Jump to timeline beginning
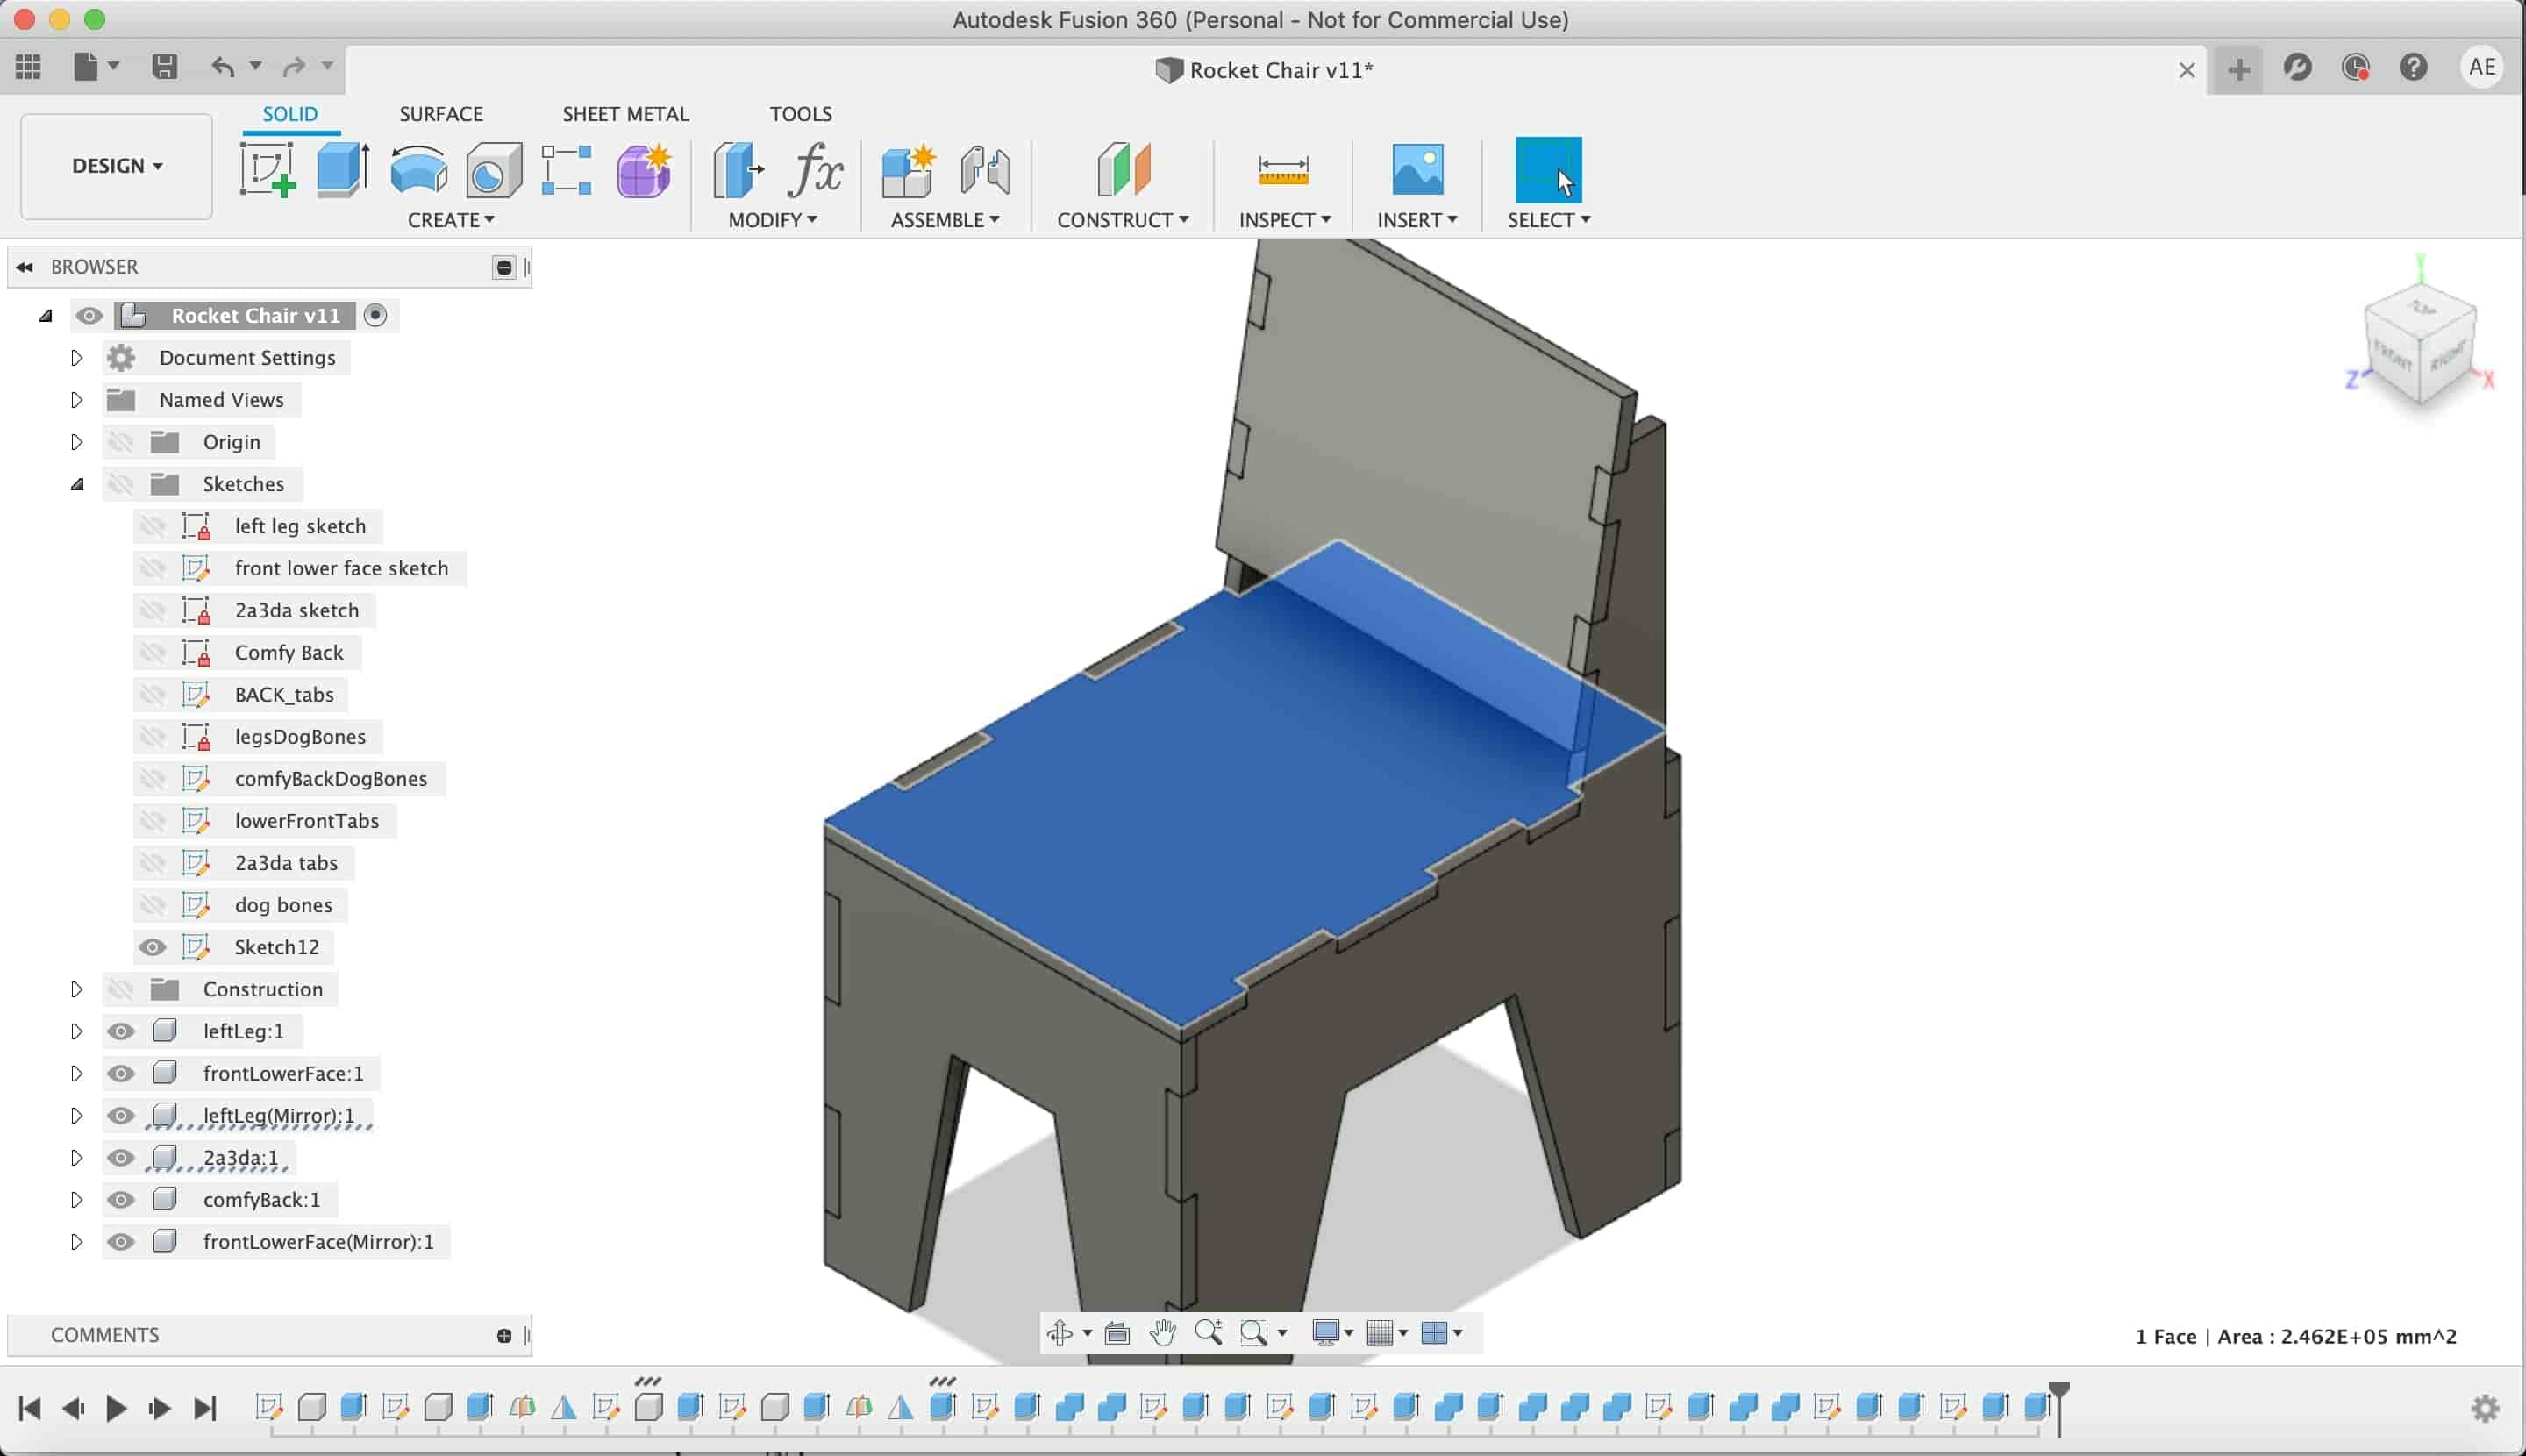 tap(29, 1409)
